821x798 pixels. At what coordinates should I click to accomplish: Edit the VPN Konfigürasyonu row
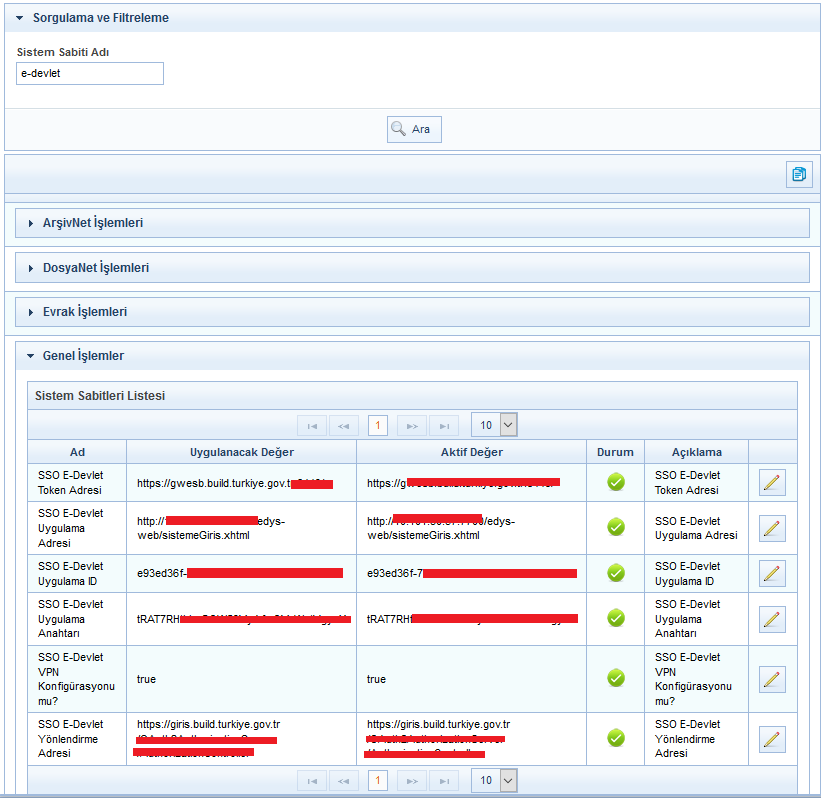[x=772, y=679]
